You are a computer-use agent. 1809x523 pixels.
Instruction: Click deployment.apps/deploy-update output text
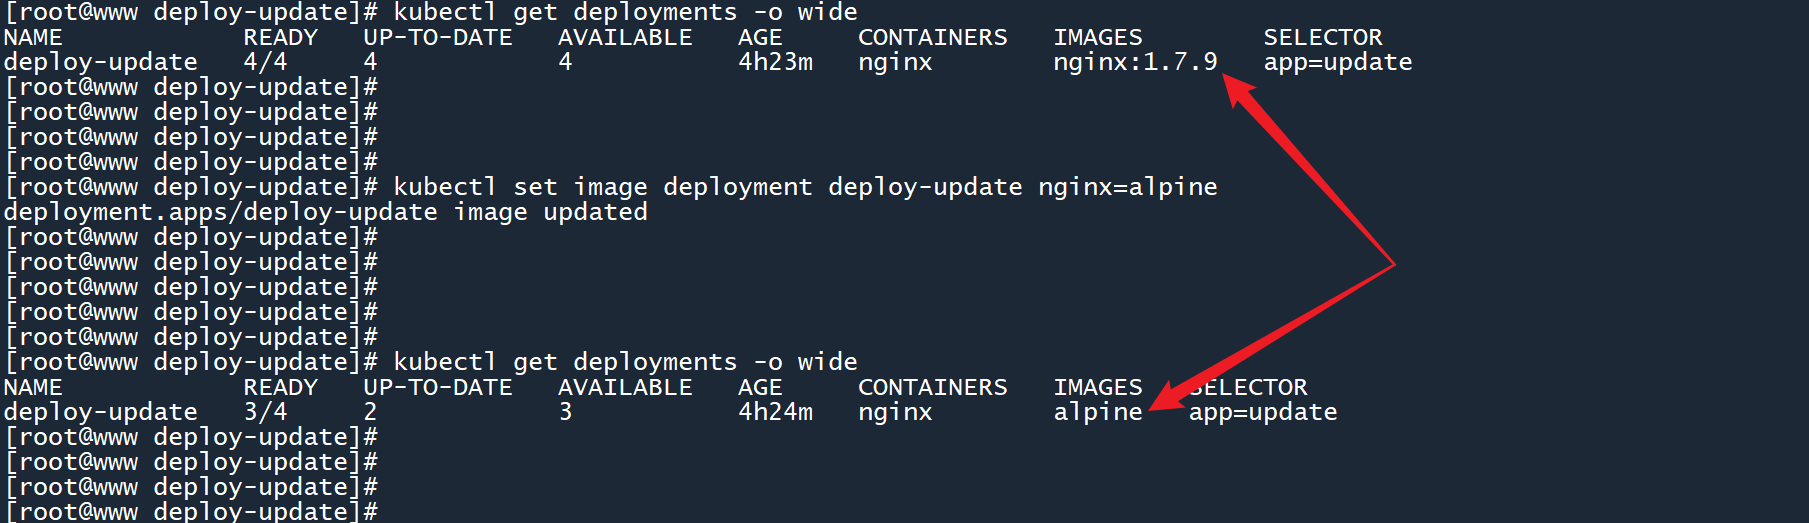[x=220, y=212]
